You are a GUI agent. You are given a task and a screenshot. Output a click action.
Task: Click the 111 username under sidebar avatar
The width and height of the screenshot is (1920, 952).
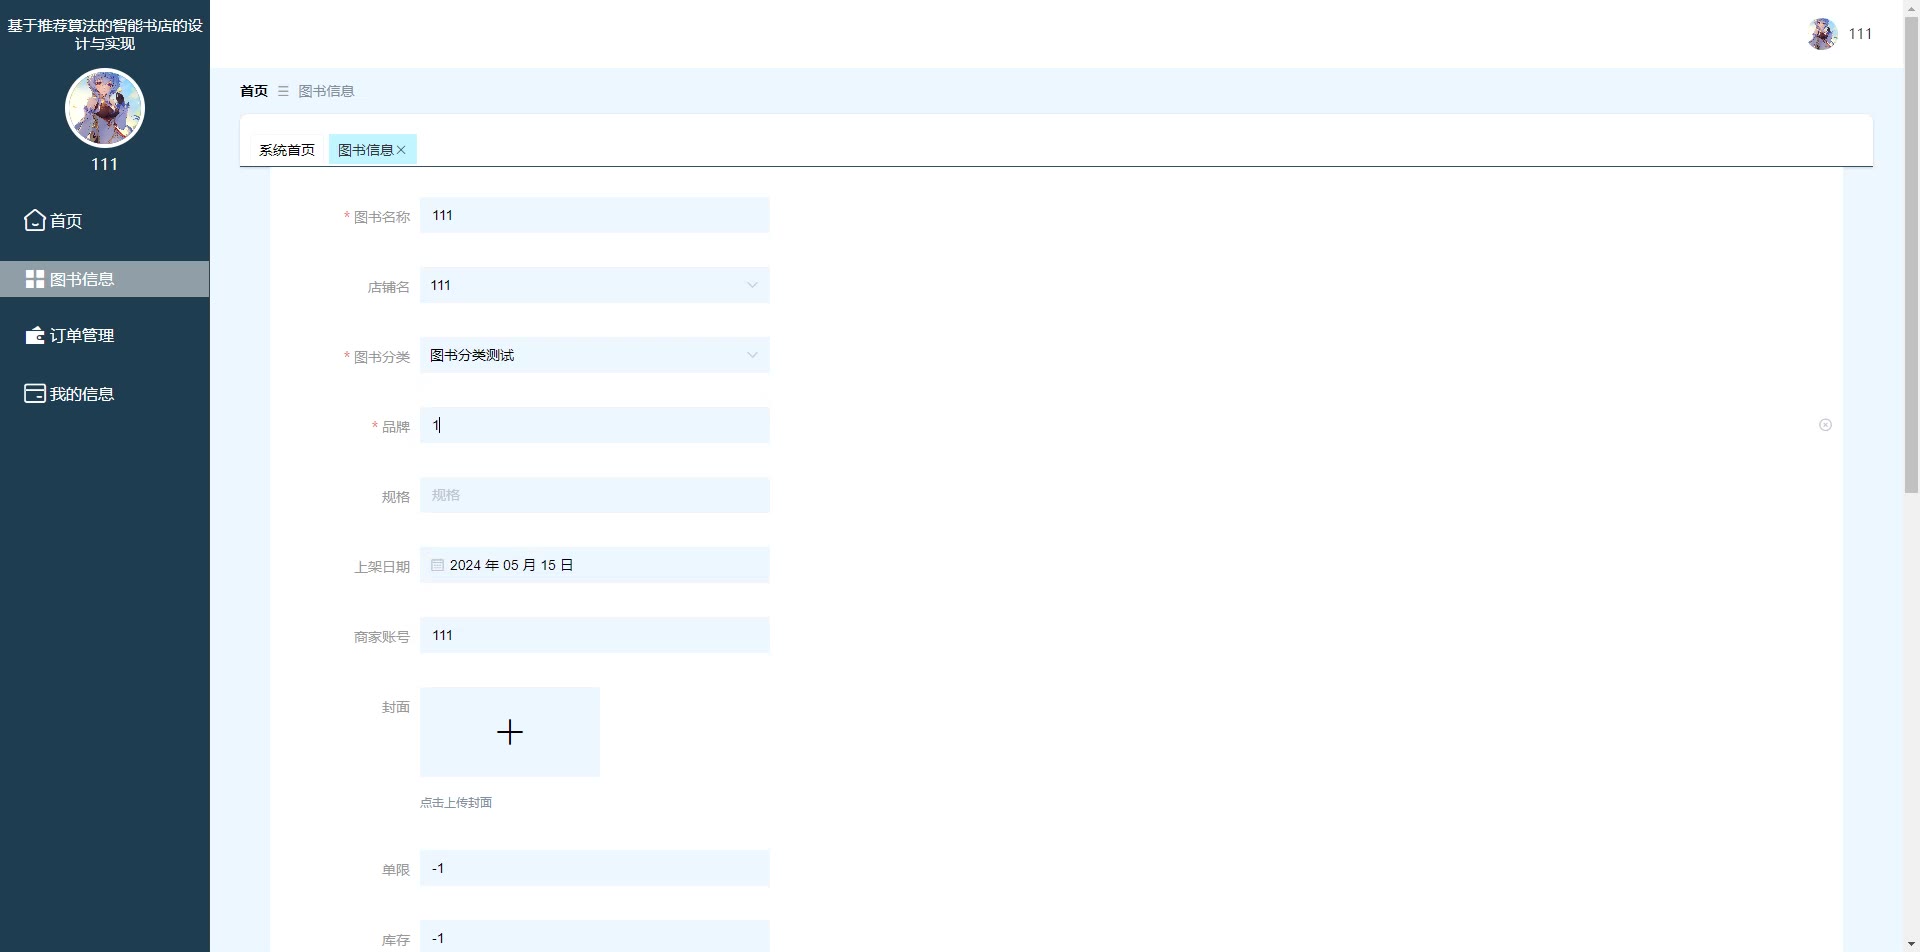coord(105,164)
